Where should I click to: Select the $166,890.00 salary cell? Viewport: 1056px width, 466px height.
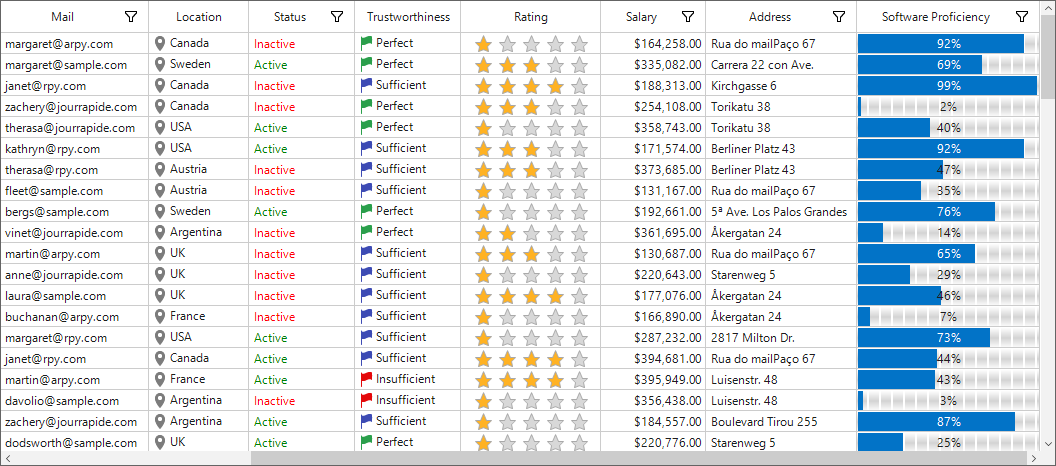click(x=653, y=317)
